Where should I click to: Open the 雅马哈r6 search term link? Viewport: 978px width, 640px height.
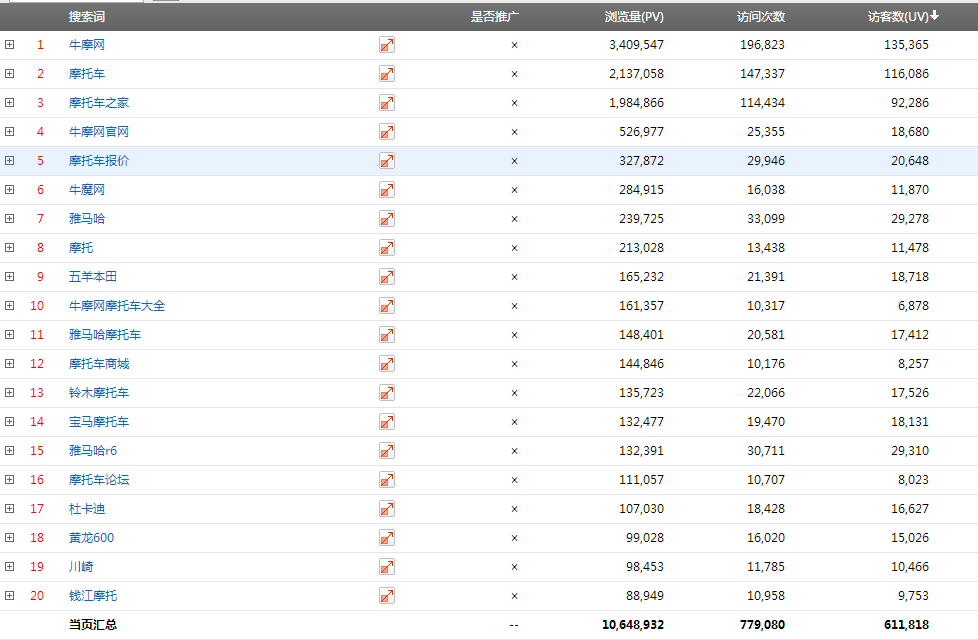93,451
